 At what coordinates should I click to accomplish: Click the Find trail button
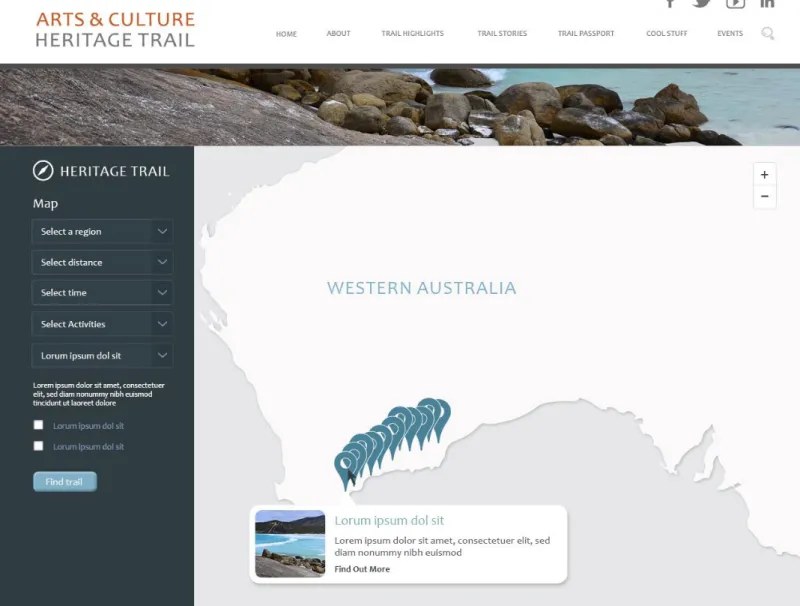point(65,482)
